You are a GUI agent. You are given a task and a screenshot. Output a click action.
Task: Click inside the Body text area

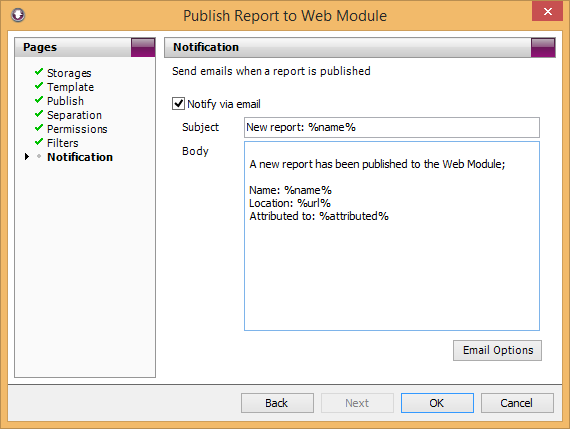(392, 236)
